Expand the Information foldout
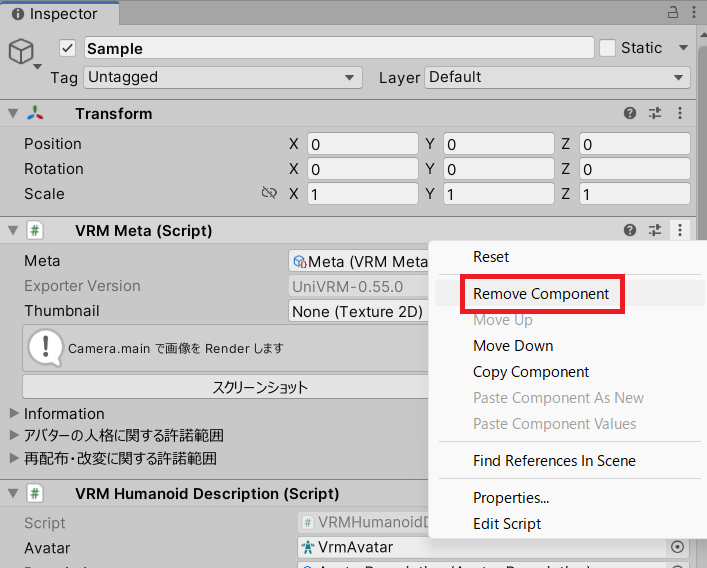The image size is (707, 568). [x=14, y=414]
